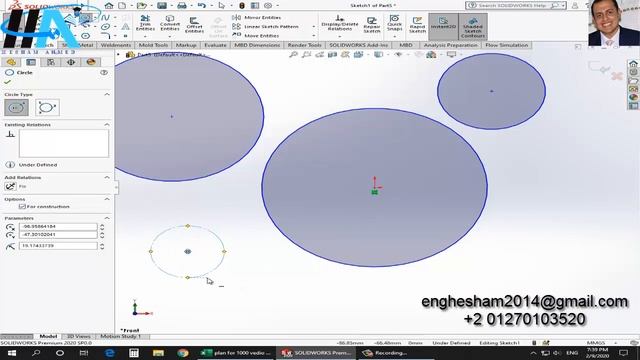
Task: Print the document using the Print icon
Action: (182, 5)
